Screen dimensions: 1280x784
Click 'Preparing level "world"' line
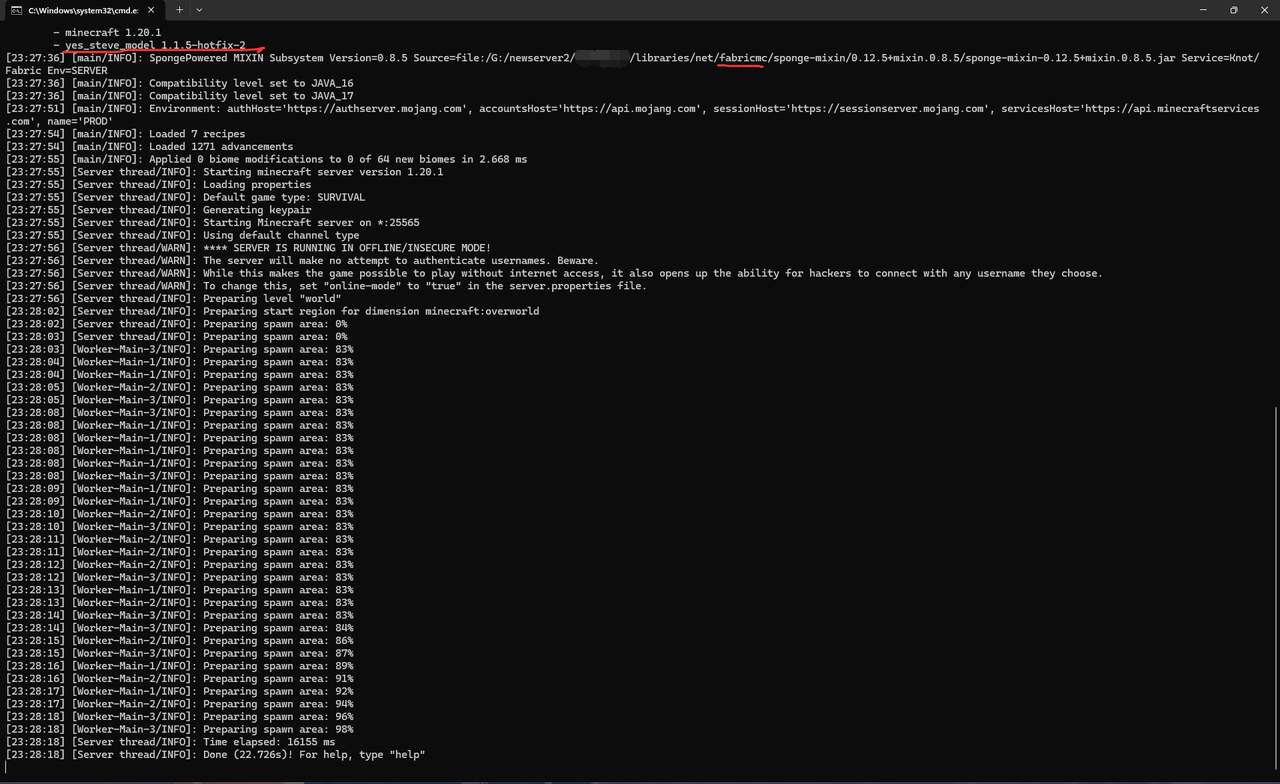[173, 299]
